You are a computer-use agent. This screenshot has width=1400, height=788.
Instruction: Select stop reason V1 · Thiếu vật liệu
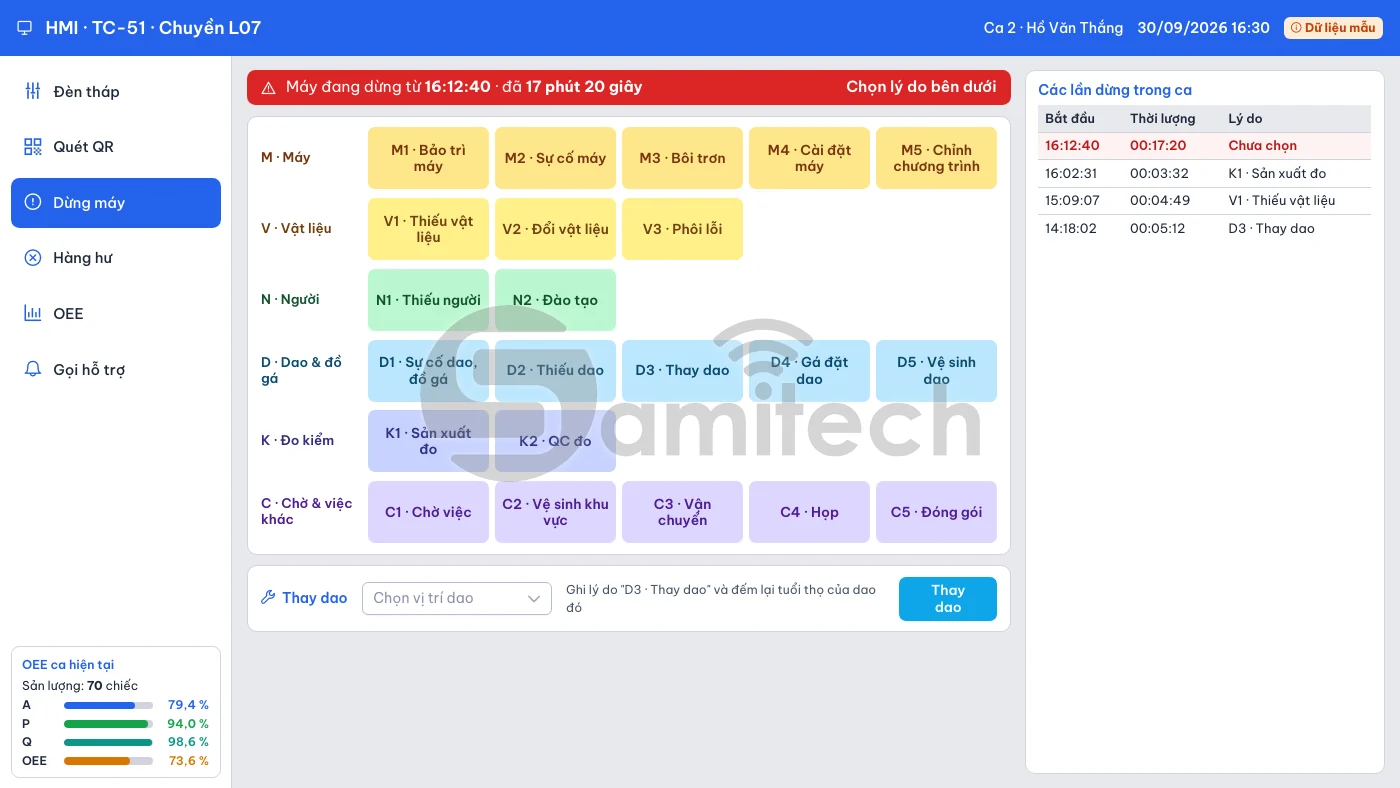click(428, 229)
